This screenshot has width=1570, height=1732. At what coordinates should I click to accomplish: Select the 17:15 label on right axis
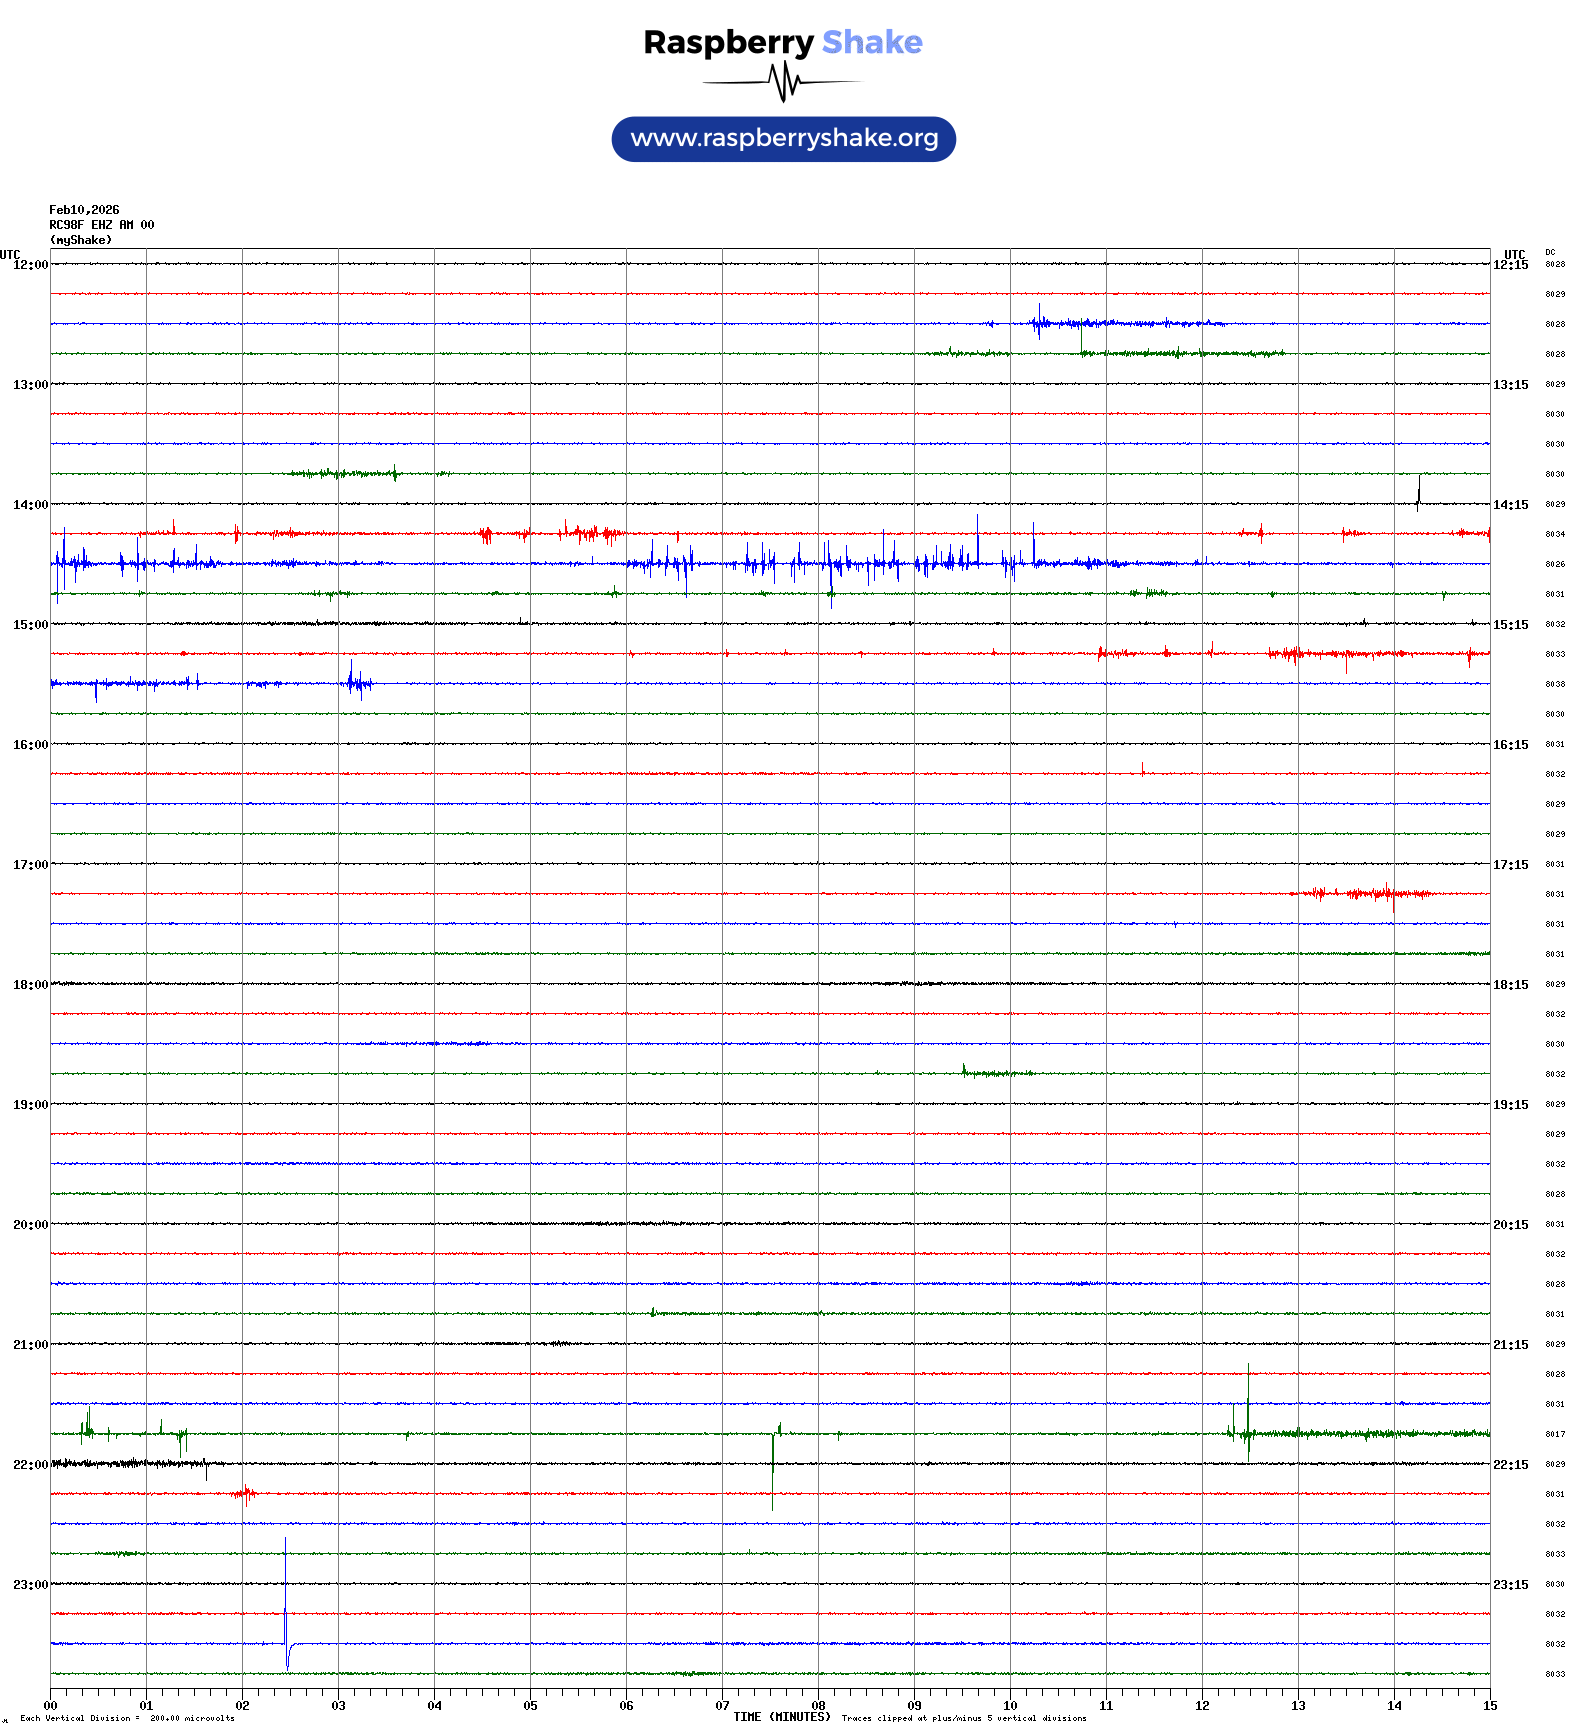coord(1510,865)
